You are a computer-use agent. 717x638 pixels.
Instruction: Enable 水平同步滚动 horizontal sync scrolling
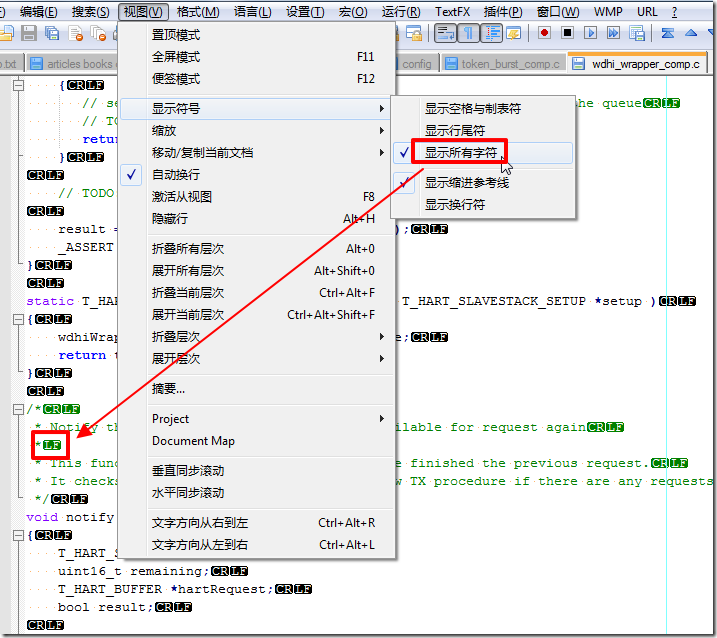(257, 493)
